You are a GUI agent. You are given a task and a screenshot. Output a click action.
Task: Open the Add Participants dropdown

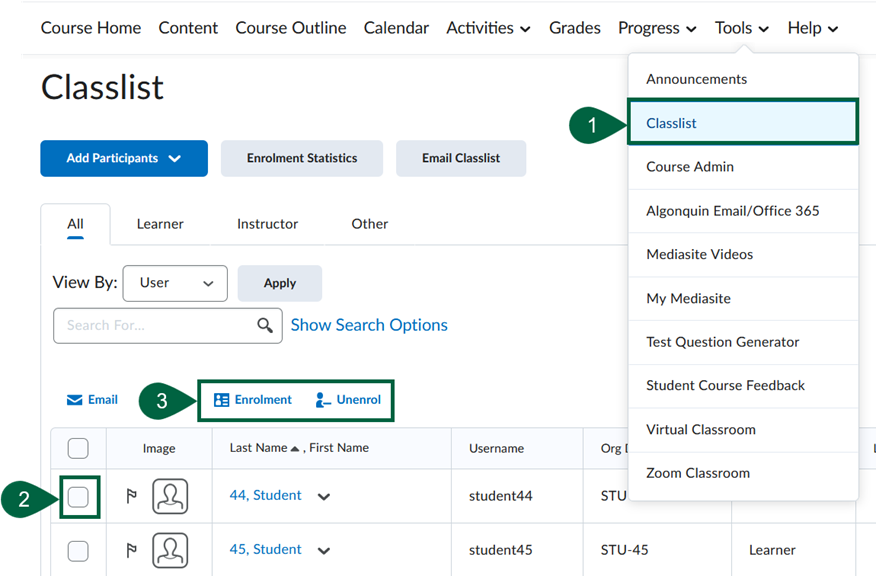coord(123,158)
